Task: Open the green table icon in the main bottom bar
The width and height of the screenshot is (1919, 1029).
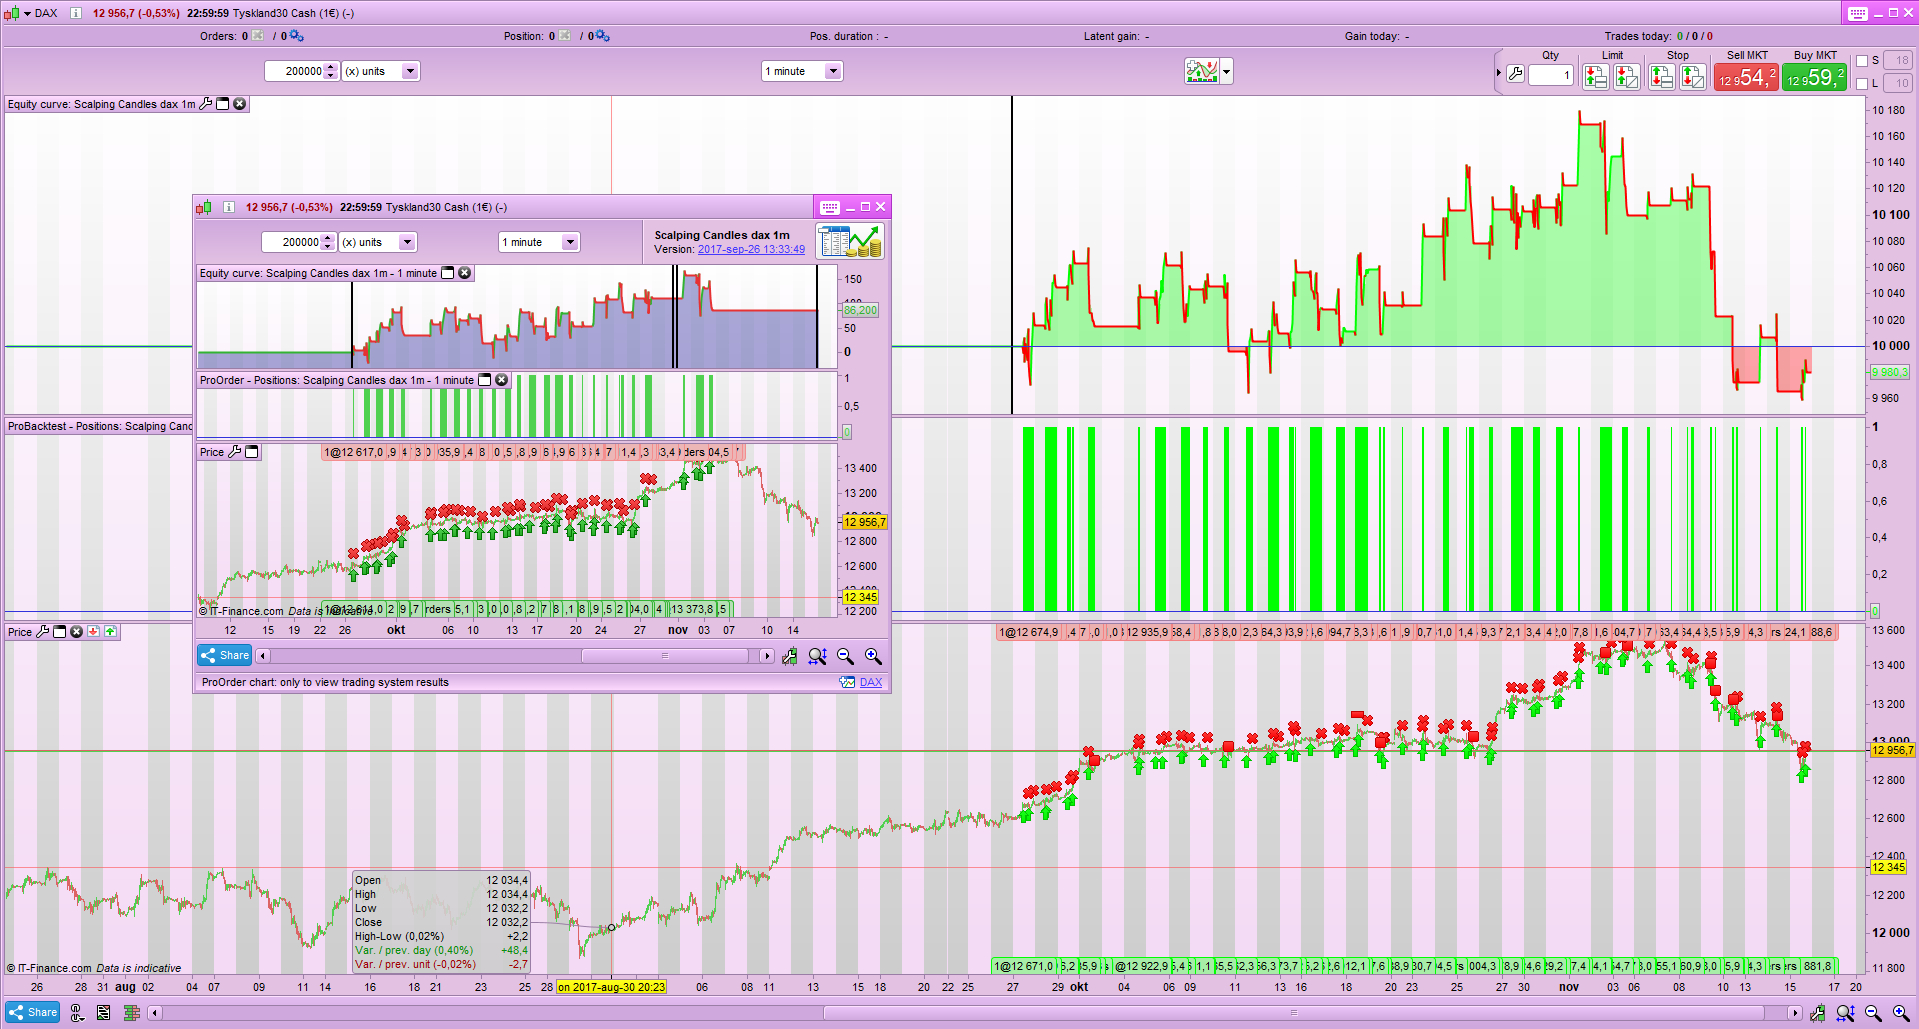Action: (131, 1013)
